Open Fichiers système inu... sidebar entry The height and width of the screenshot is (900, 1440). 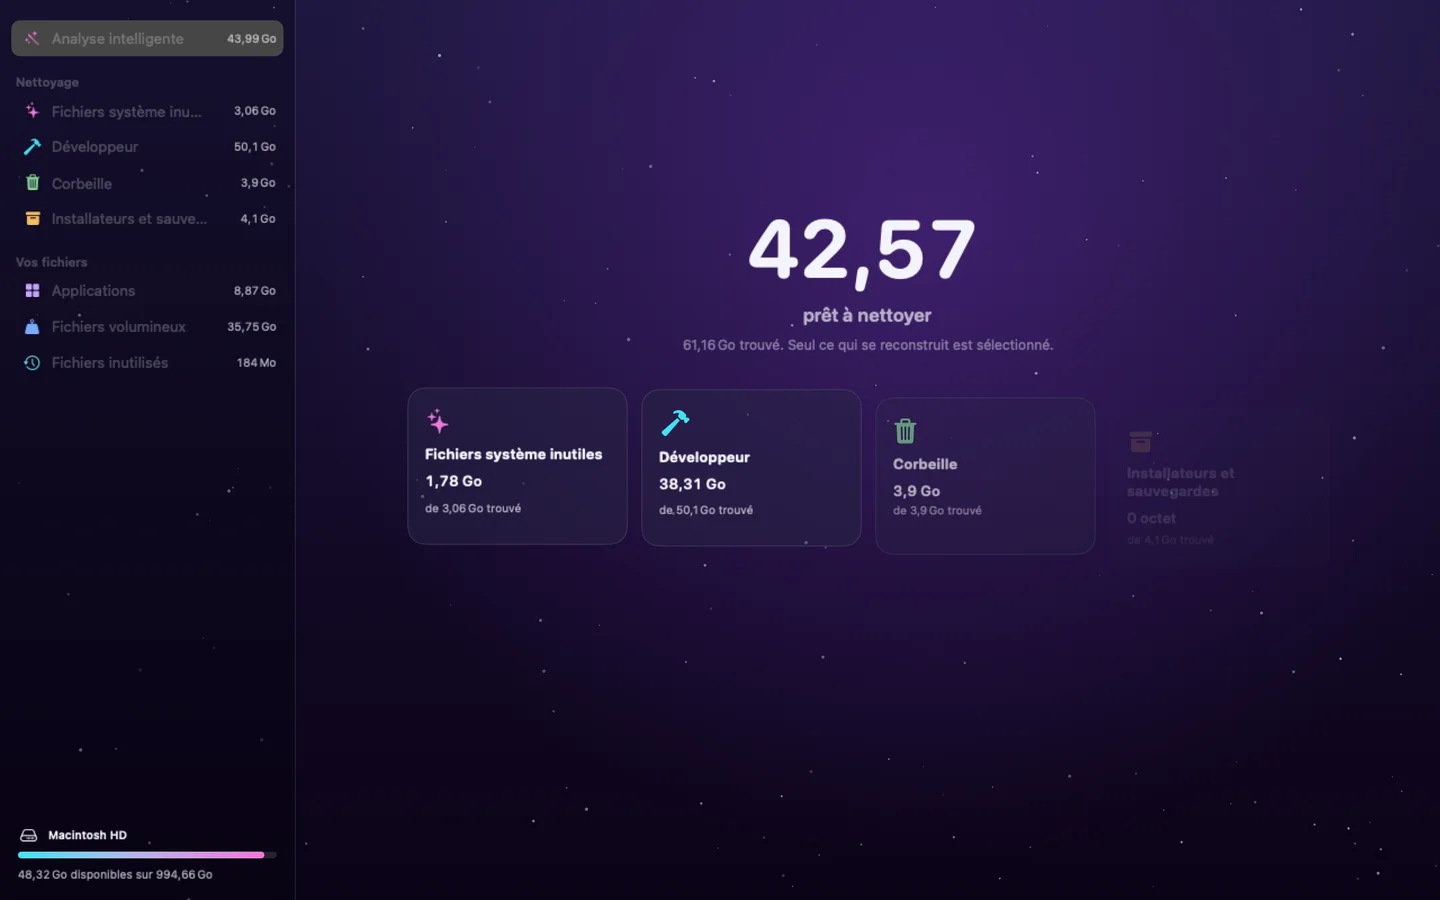[147, 111]
